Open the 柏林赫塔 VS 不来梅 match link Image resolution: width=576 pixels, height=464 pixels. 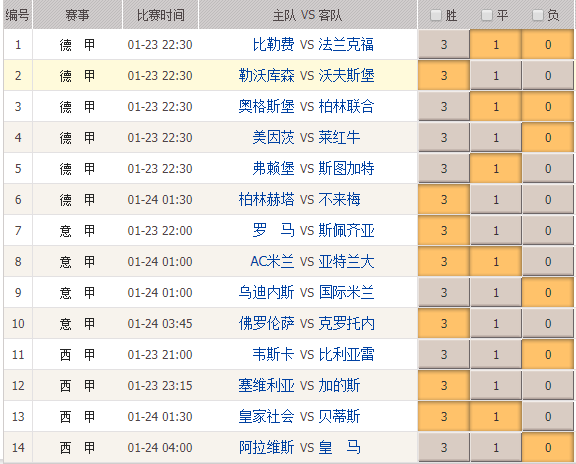pyautogui.click(x=299, y=199)
